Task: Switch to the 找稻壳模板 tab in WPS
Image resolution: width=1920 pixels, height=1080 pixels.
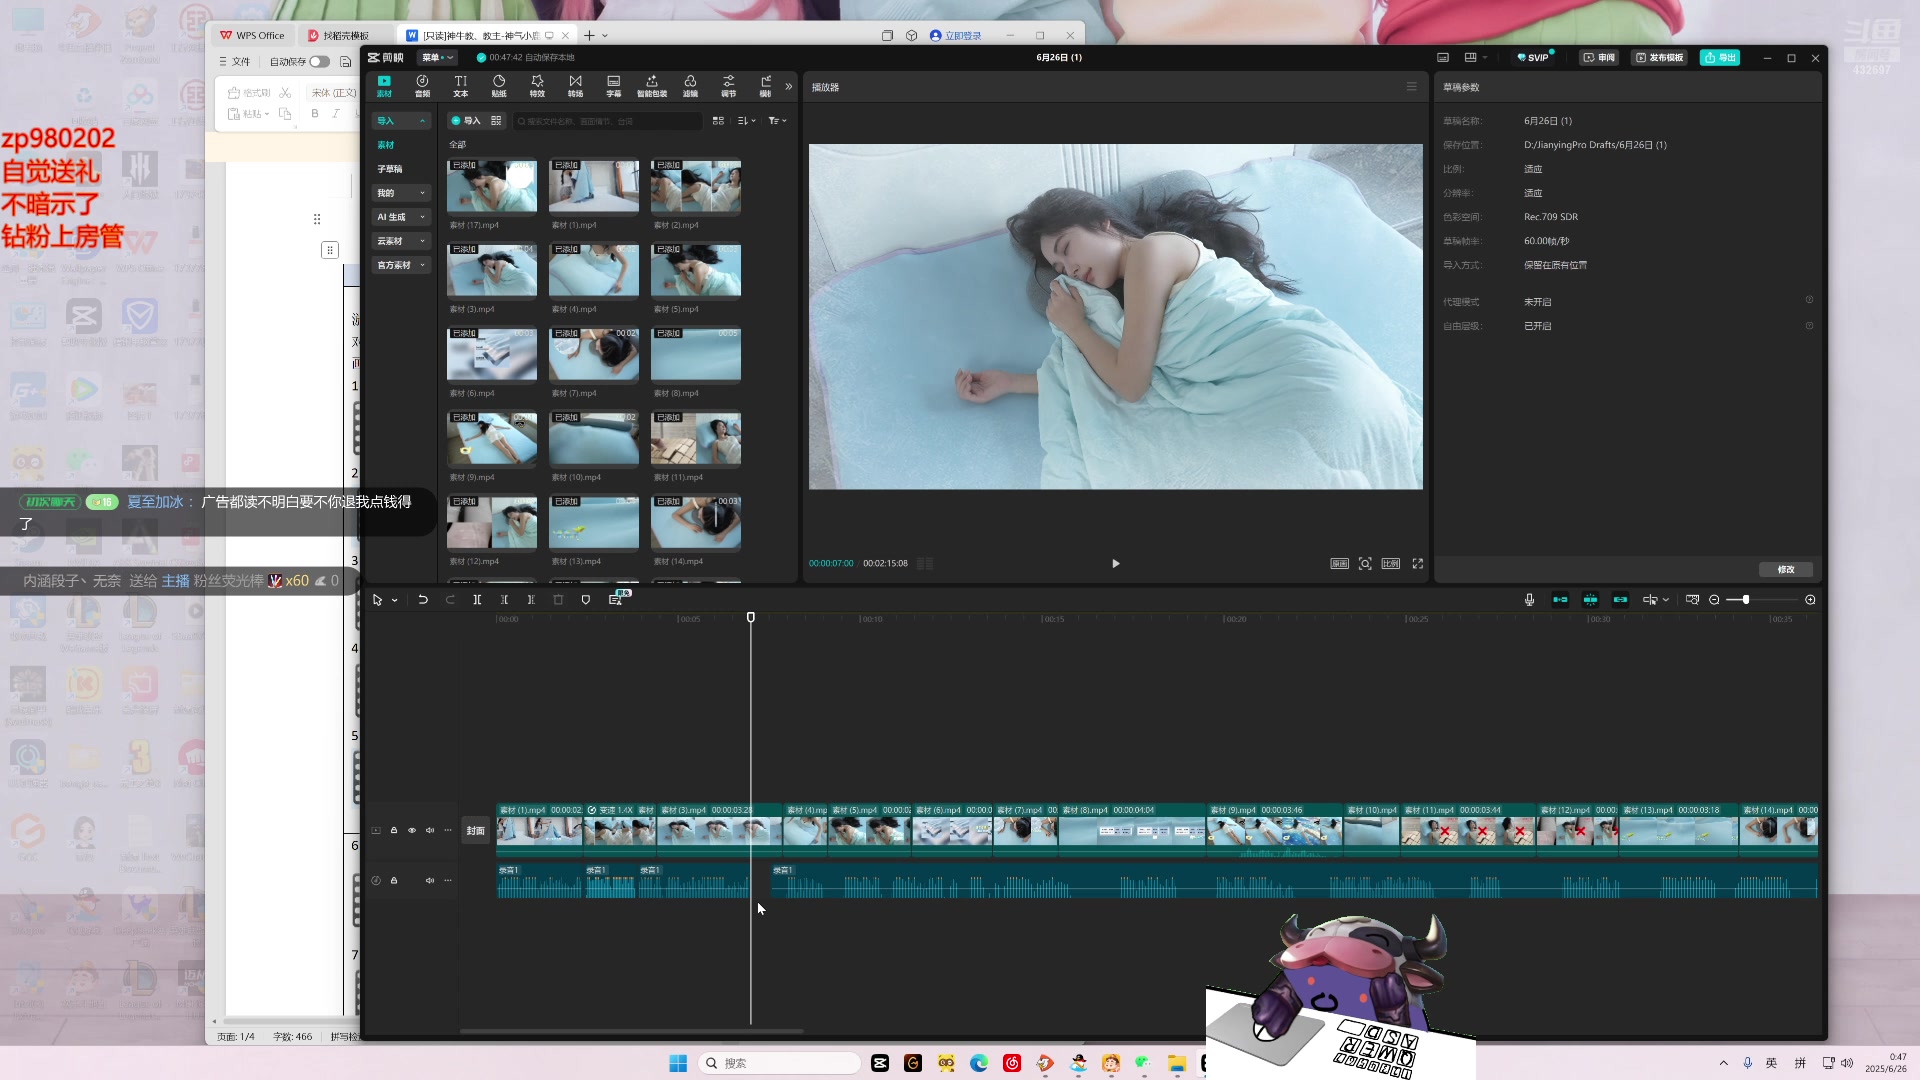Action: [346, 36]
